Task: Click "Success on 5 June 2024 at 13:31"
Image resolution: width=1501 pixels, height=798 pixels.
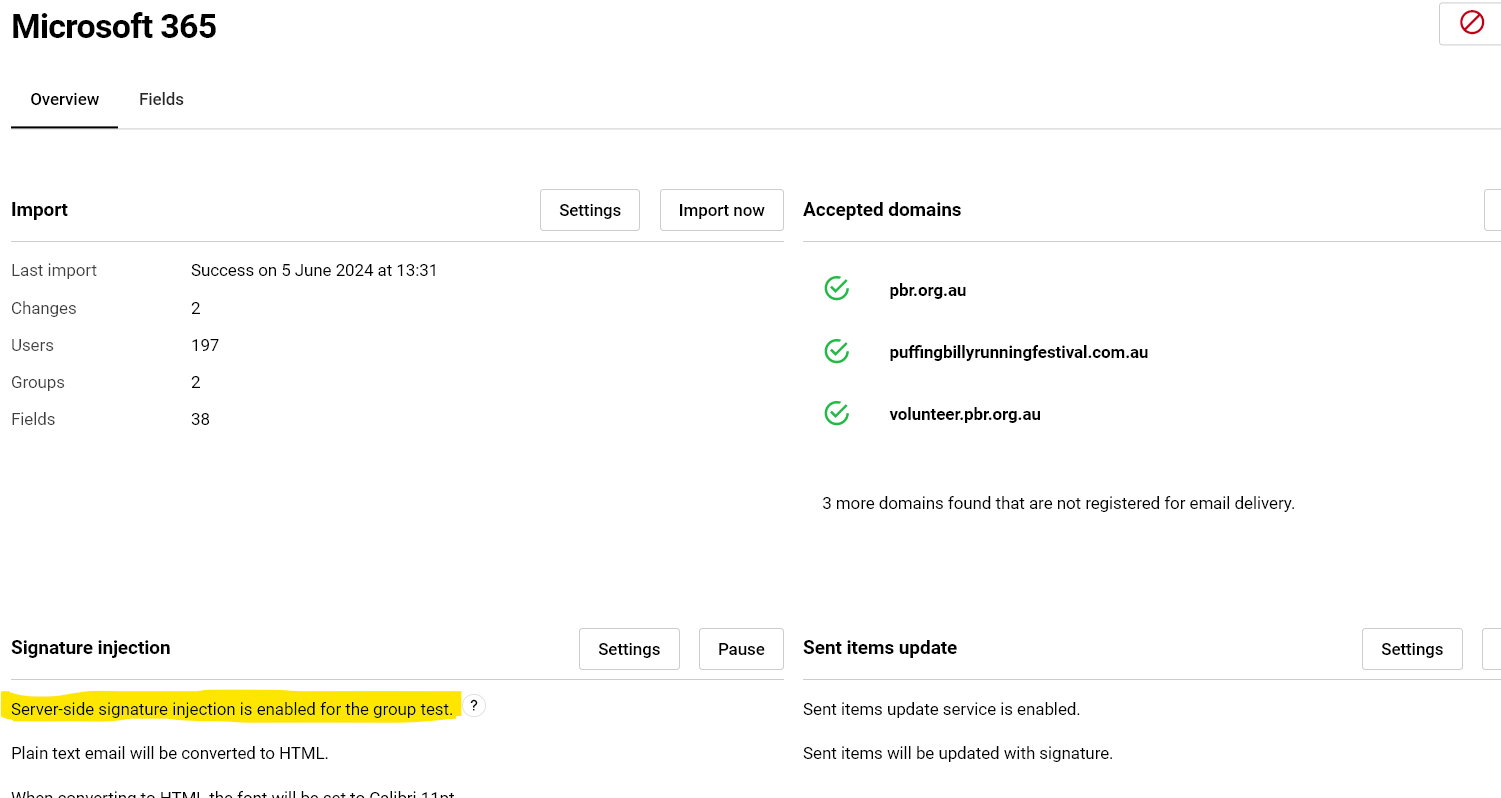Action: click(x=314, y=270)
